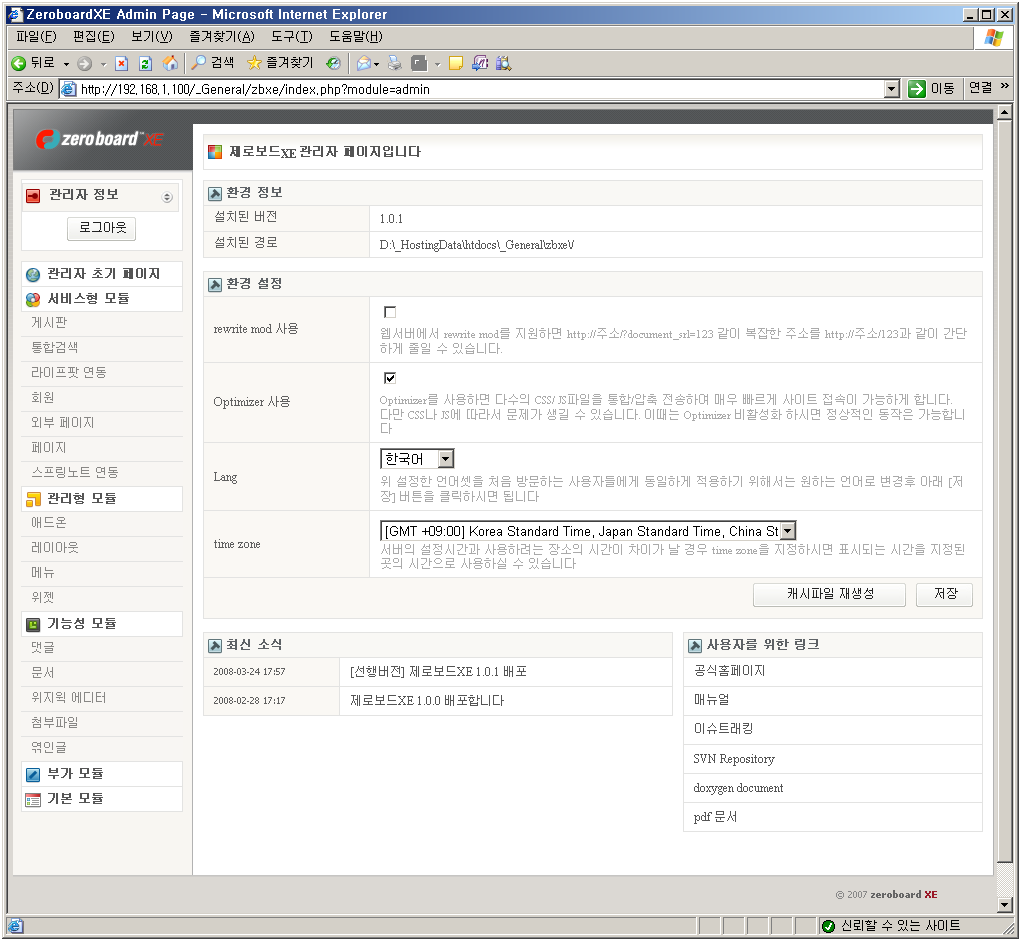Open the doxygen document link
The height and width of the screenshot is (941, 1021).
click(738, 789)
